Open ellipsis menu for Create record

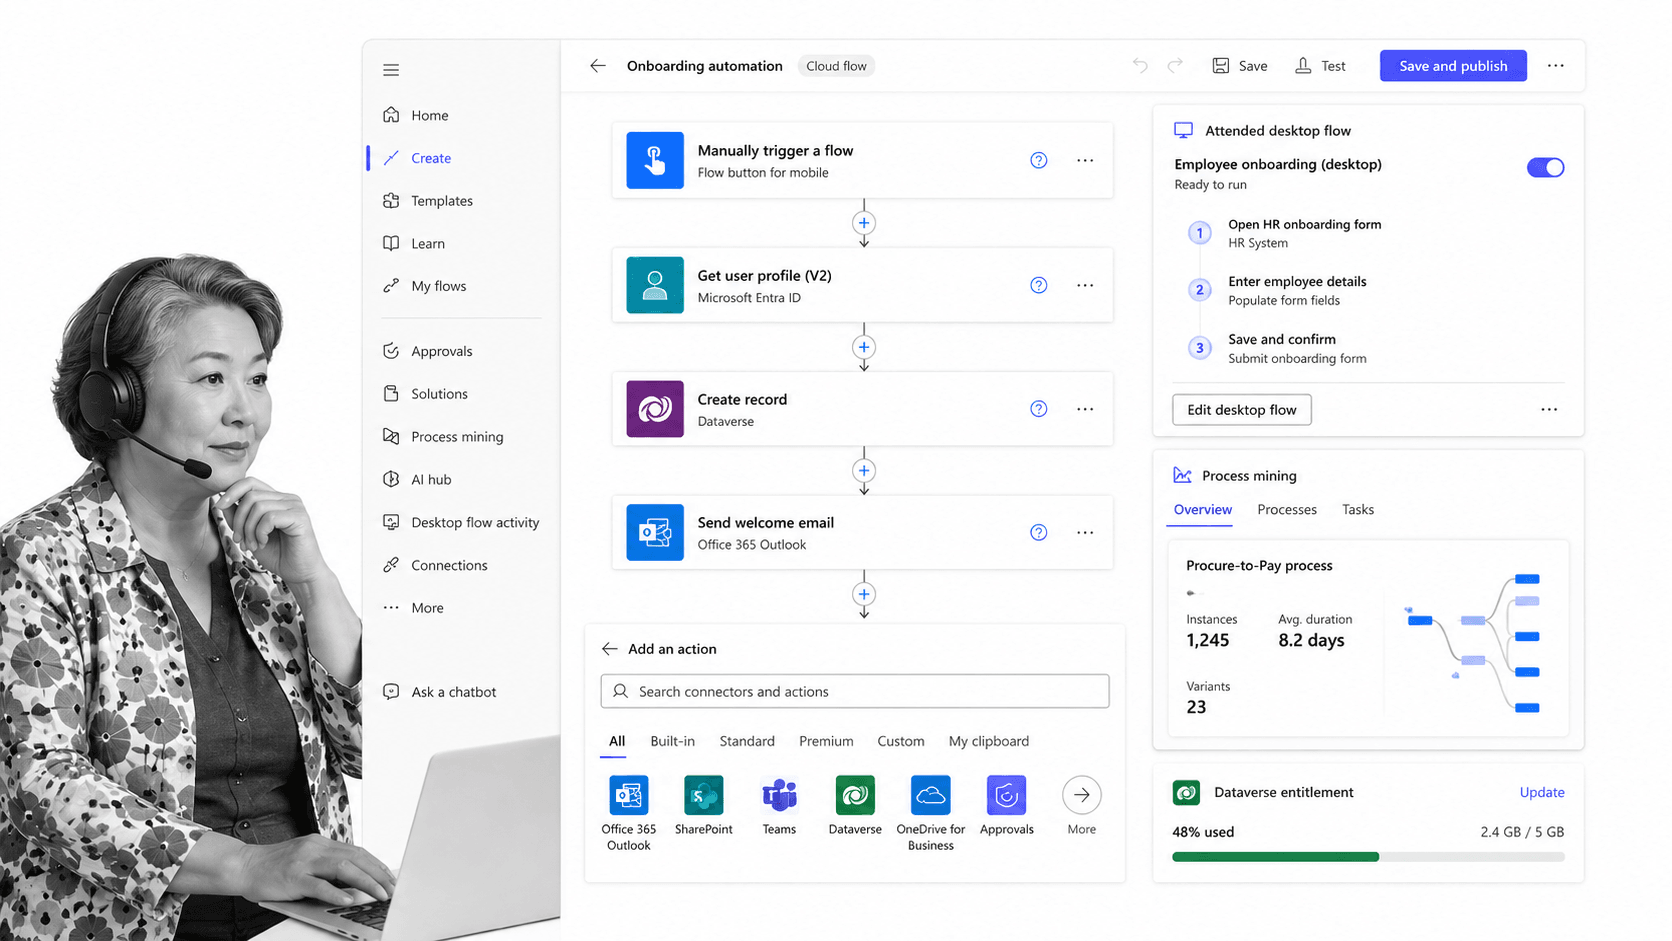coord(1085,409)
